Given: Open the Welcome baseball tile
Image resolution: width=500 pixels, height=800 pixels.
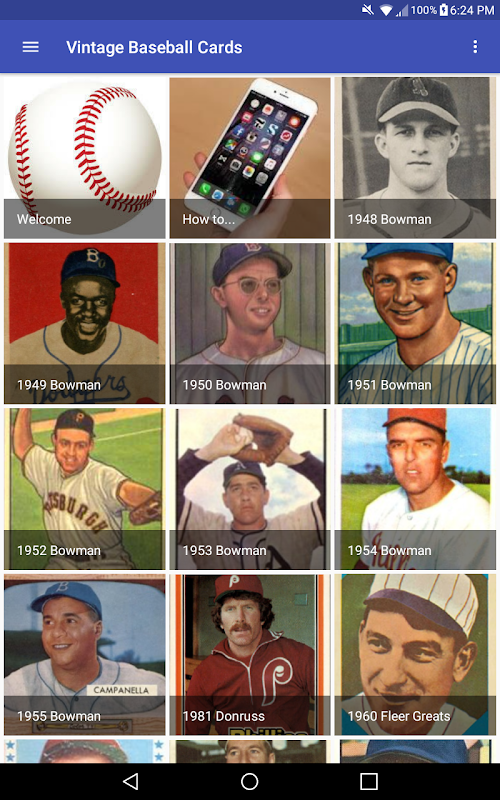Looking at the screenshot, I should tap(85, 158).
